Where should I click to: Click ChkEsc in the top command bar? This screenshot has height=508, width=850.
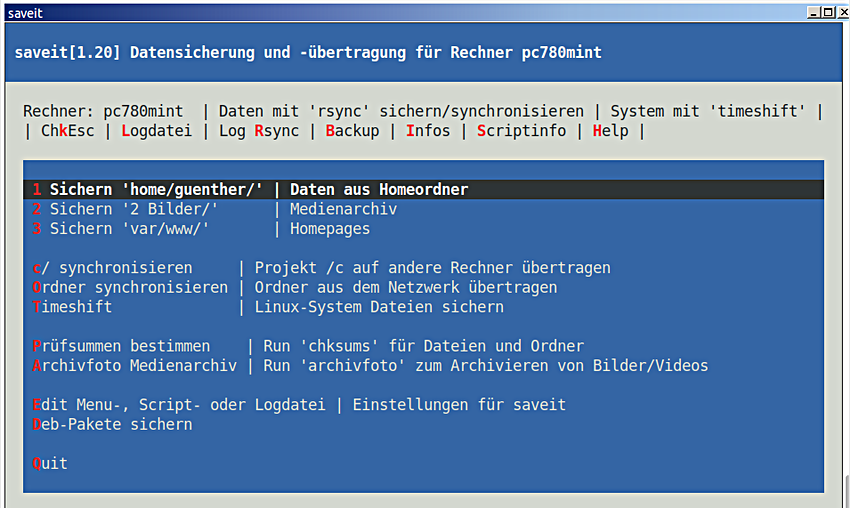68,131
